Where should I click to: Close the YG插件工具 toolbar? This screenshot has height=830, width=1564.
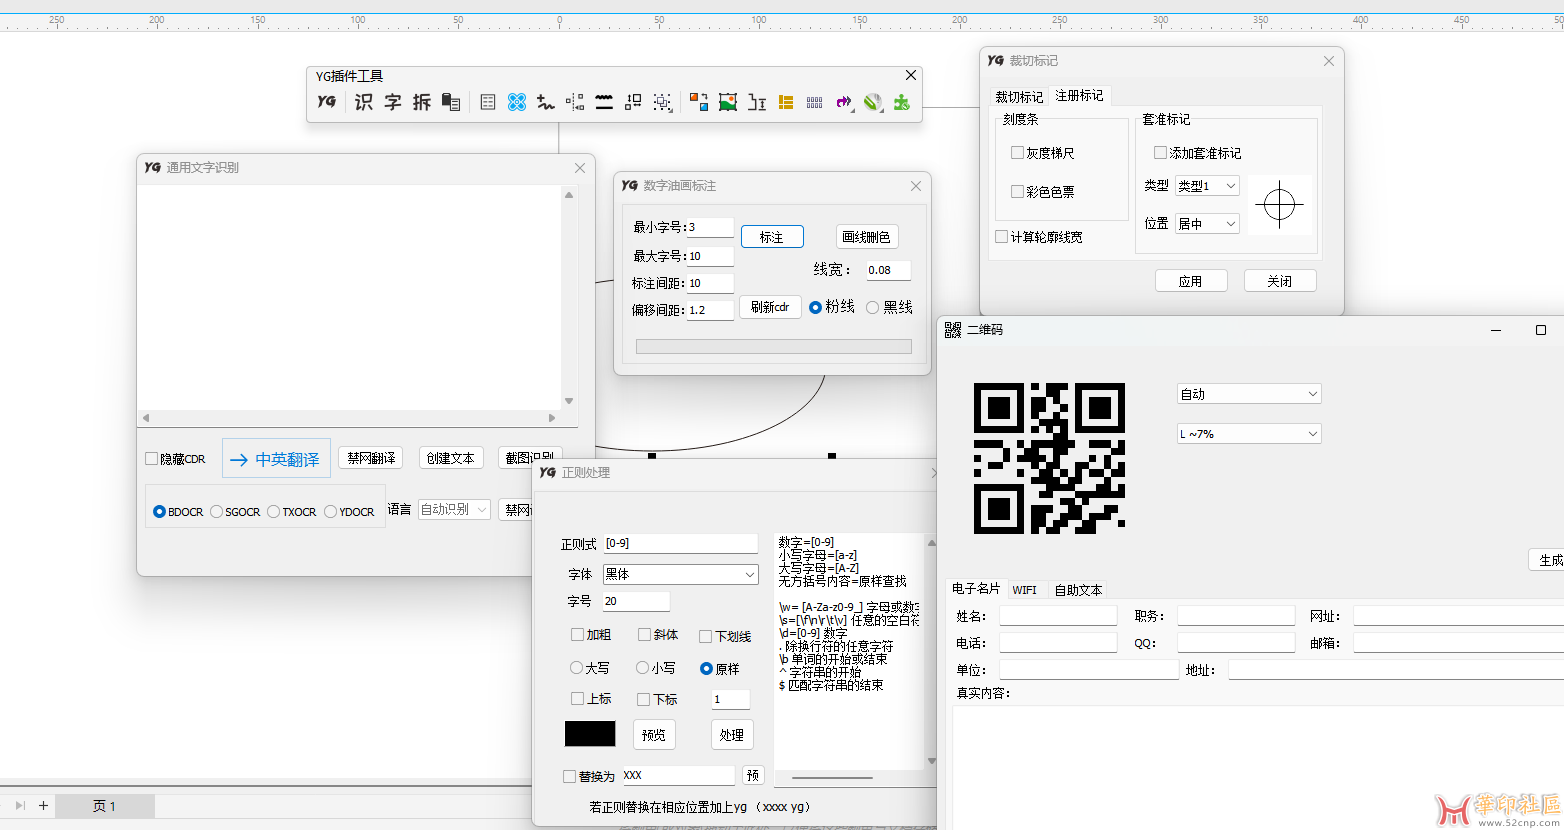pyautogui.click(x=911, y=75)
